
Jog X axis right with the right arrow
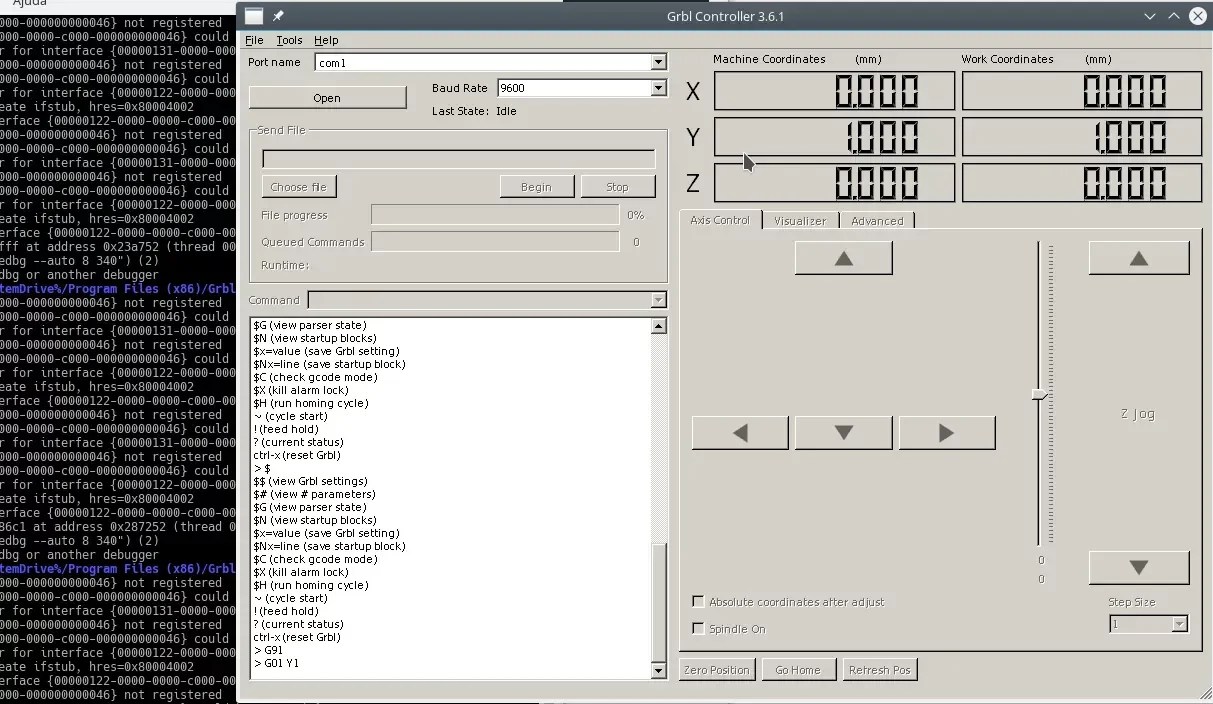[x=947, y=433]
